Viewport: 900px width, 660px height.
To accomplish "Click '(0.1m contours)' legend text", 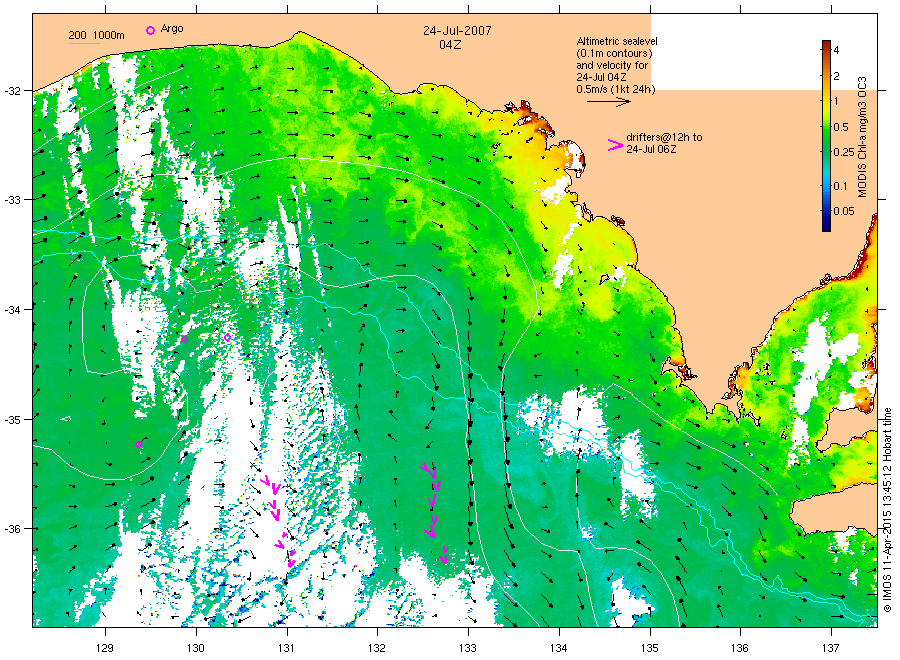I will click(614, 53).
